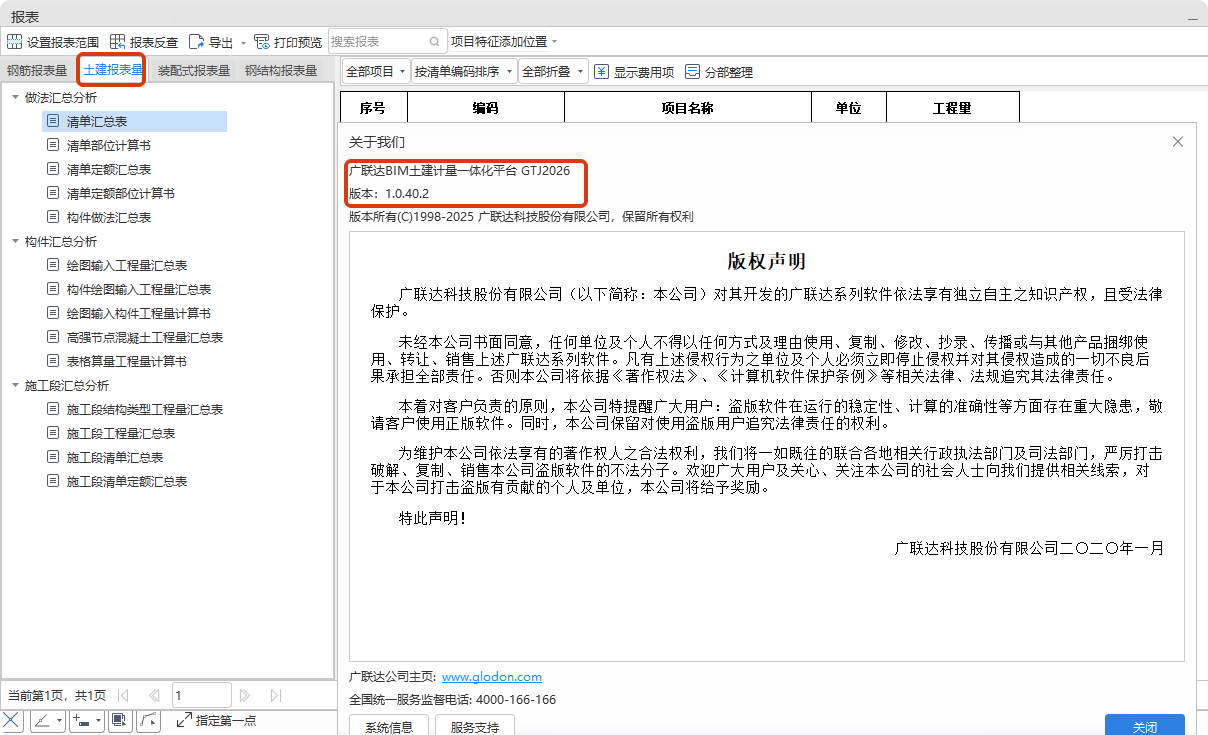The height and width of the screenshot is (735, 1208).
Task: Open the angle tool dropdown arrow
Action: pyautogui.click(x=60, y=720)
